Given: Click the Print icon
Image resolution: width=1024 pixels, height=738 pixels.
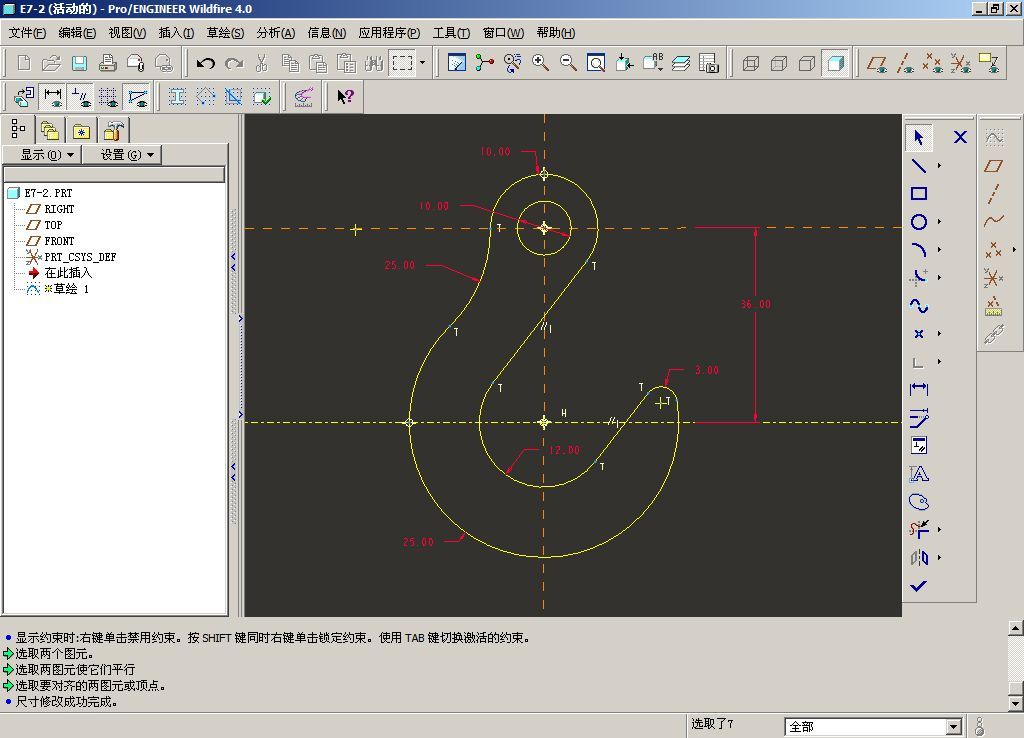Looking at the screenshot, I should point(107,63).
